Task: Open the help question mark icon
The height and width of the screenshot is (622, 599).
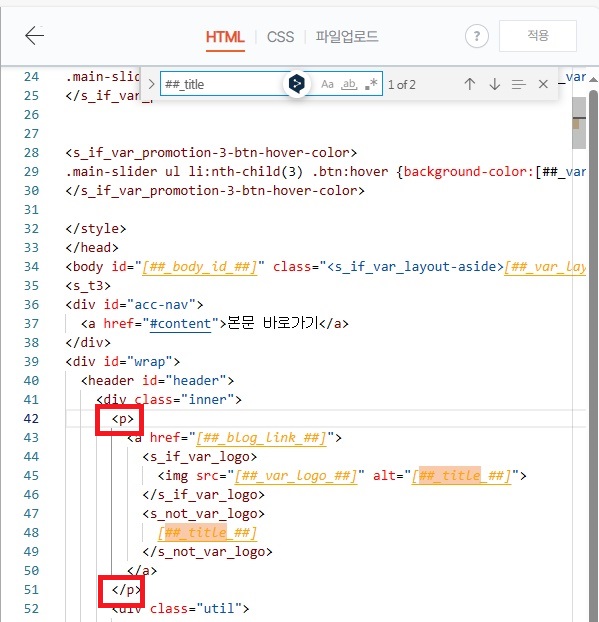Action: click(476, 36)
